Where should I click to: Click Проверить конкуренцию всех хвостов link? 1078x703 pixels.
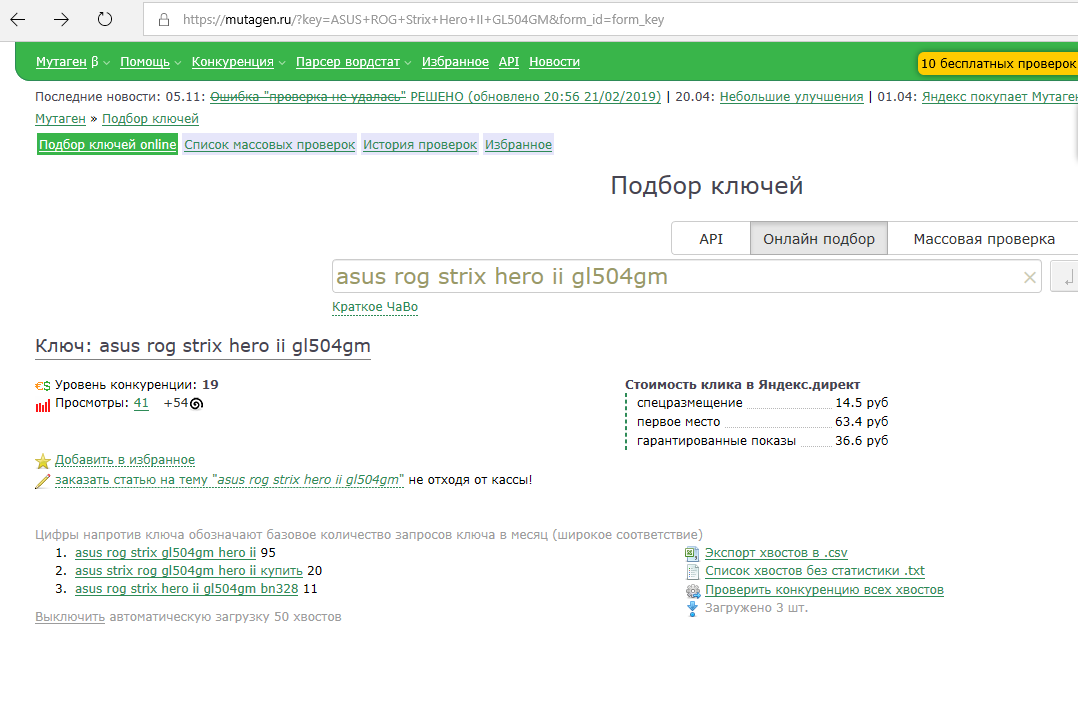pyautogui.click(x=824, y=590)
